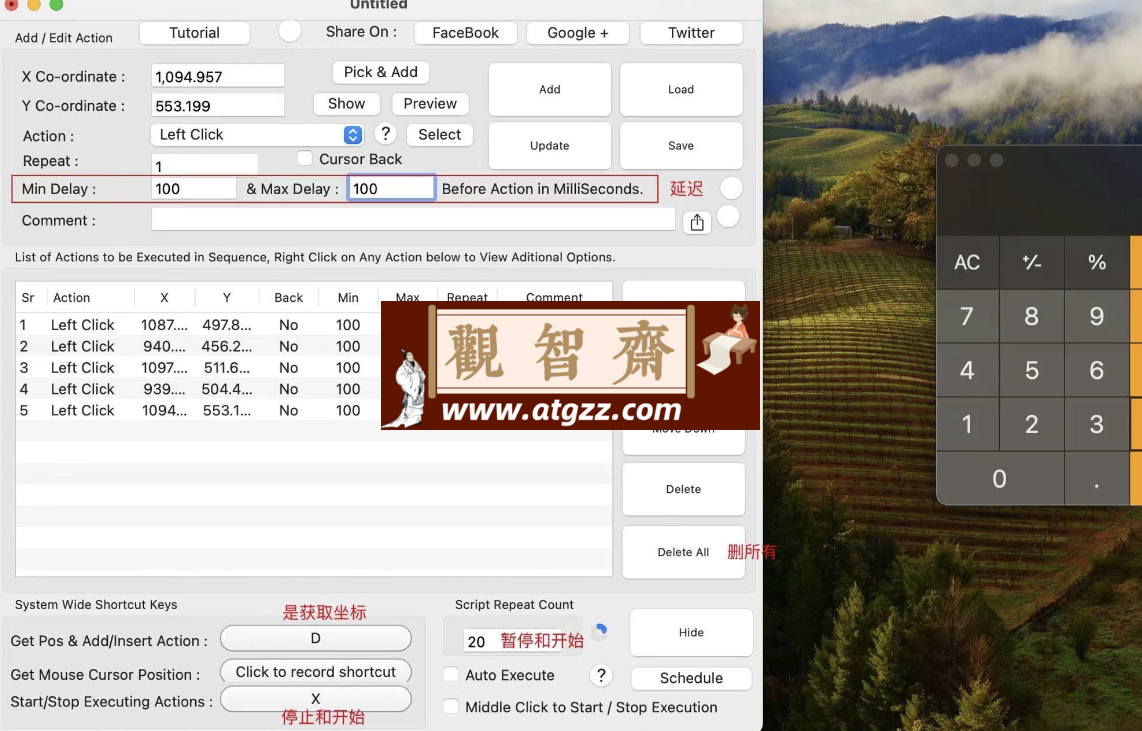1142x731 pixels.
Task: Select action row 3 with X 1097
Action: pyautogui.click(x=314, y=368)
